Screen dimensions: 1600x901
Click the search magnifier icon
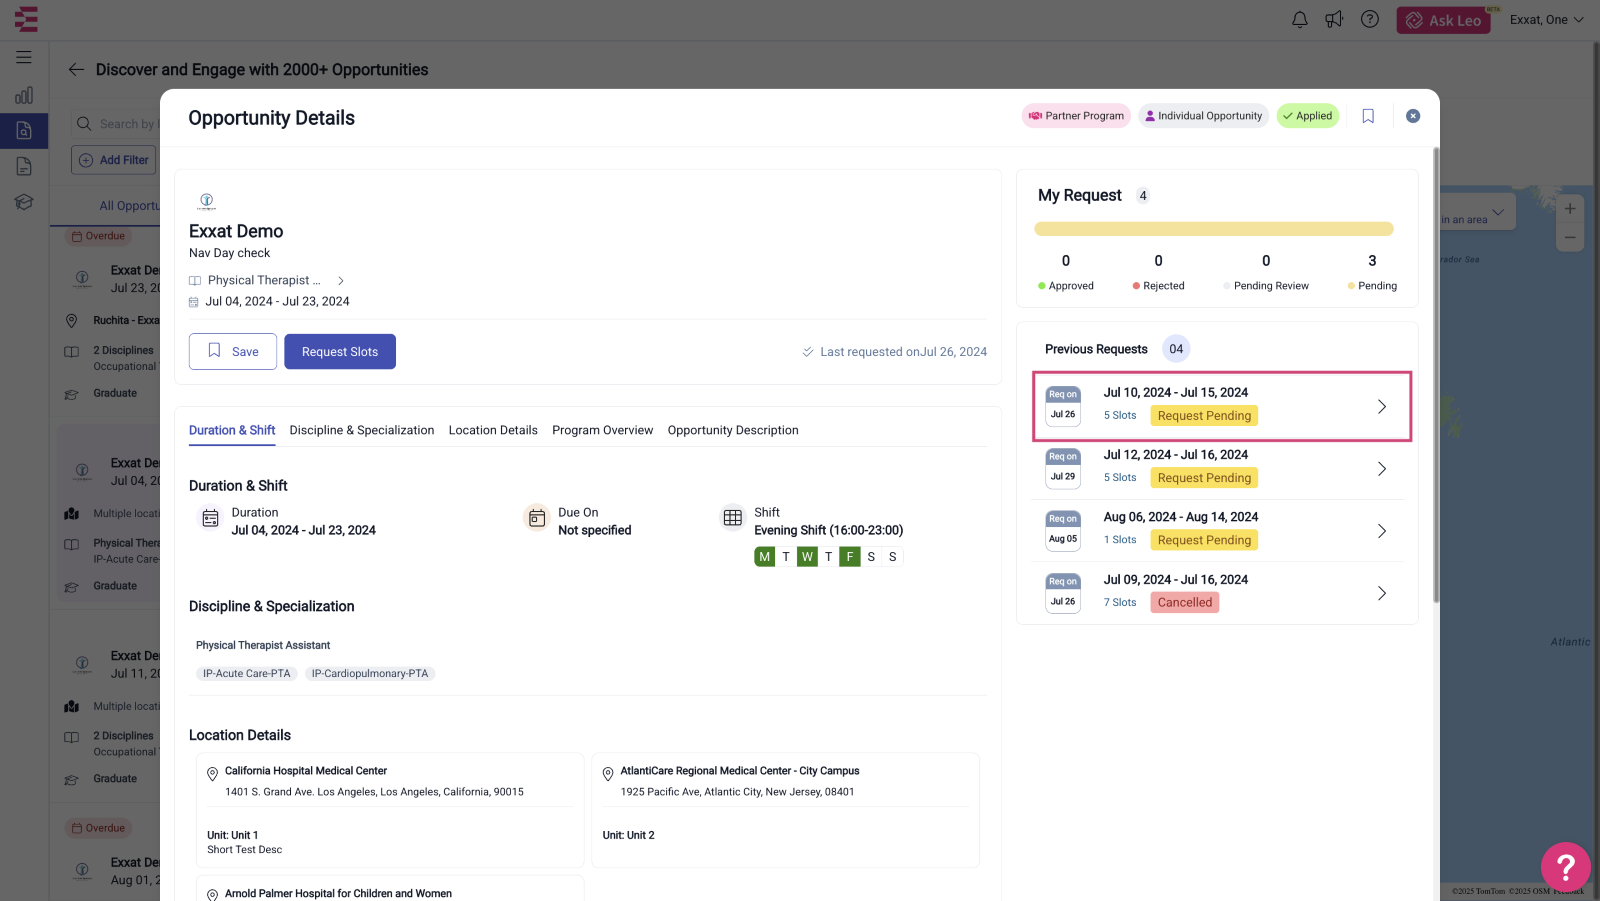tap(84, 124)
